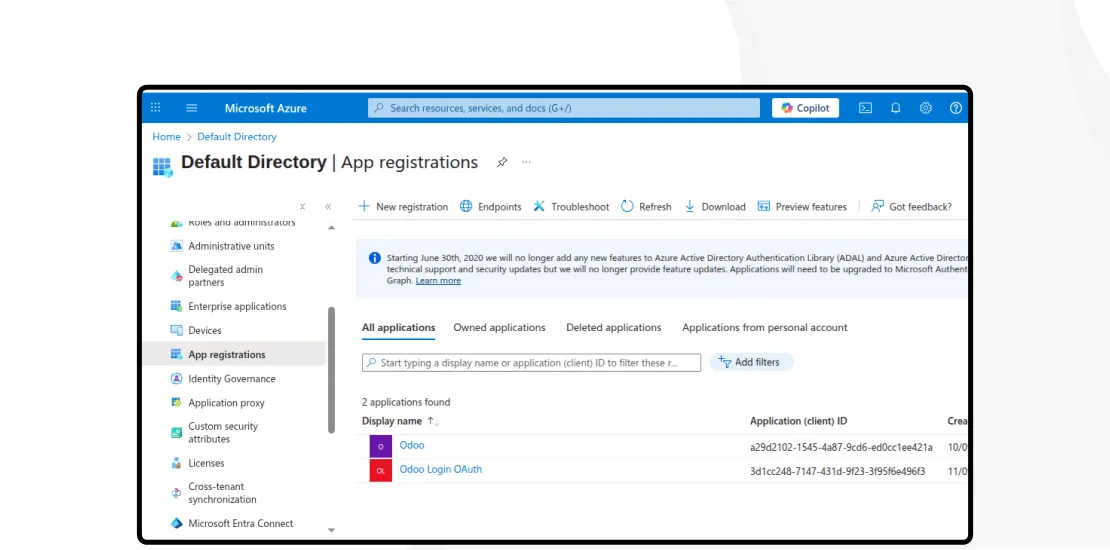The width and height of the screenshot is (1110, 550).
Task: Click the Copilot button
Action: (805, 108)
